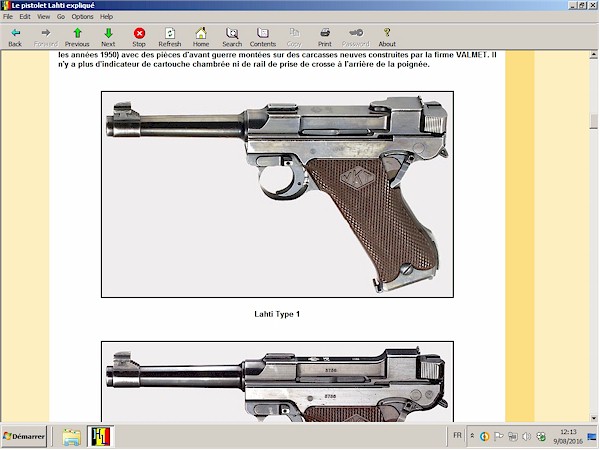
Task: Click the Show desktop button
Action: coord(593,437)
